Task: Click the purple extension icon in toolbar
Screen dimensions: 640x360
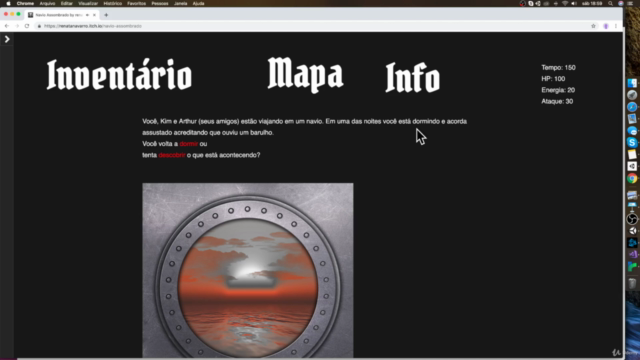Action: [606, 26]
